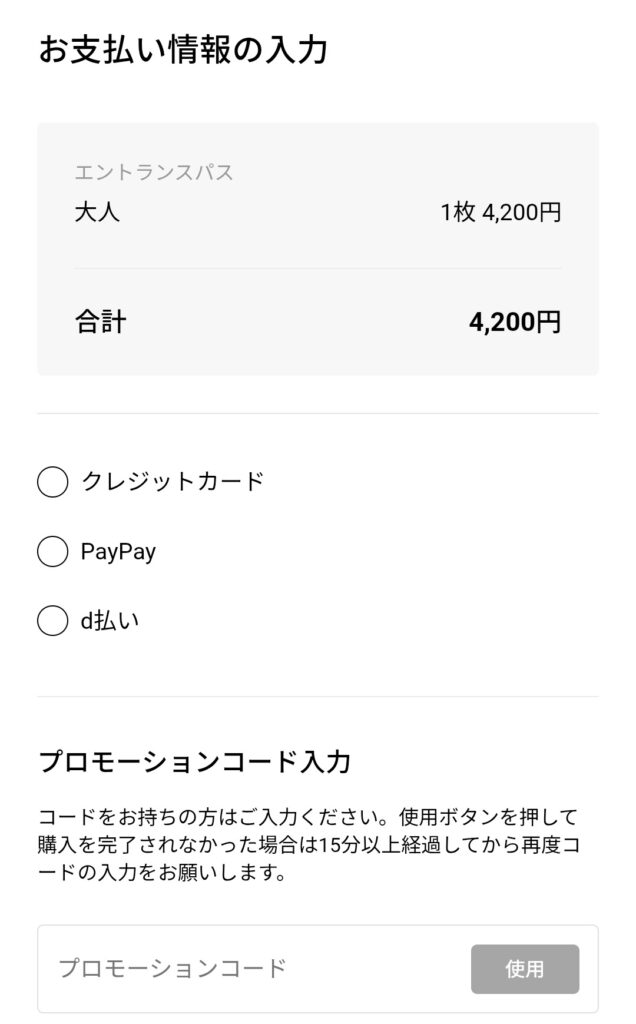Click the divider line above クレジットカード option
Image resolution: width=636 pixels, height=1024 pixels.
(x=318, y=413)
